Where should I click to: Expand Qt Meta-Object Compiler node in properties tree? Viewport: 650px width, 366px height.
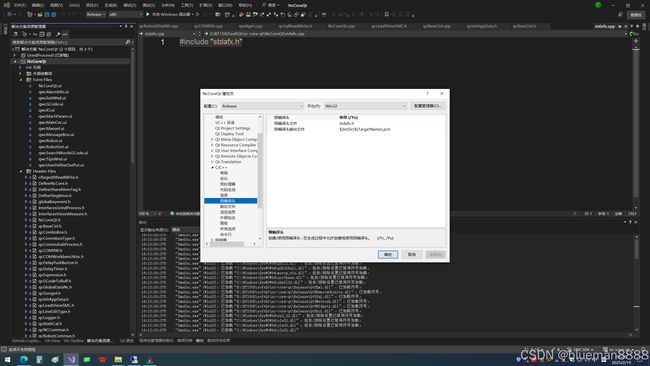tap(212, 140)
